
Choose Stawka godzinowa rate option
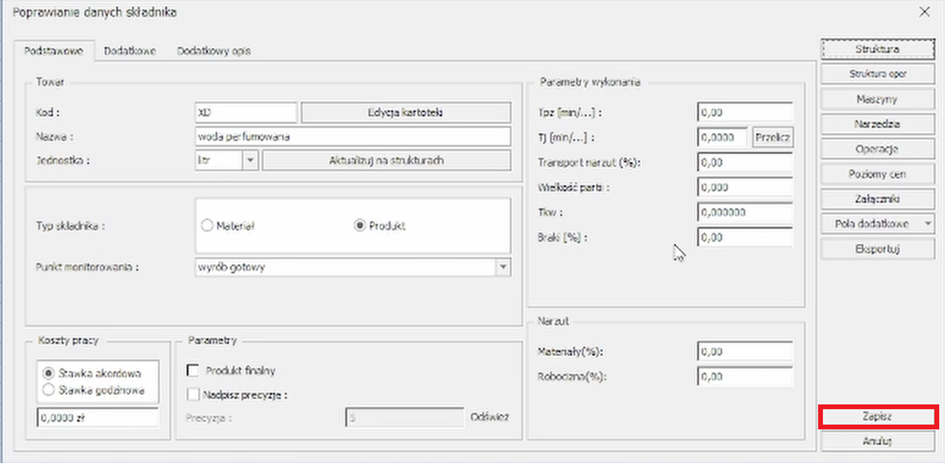45,389
